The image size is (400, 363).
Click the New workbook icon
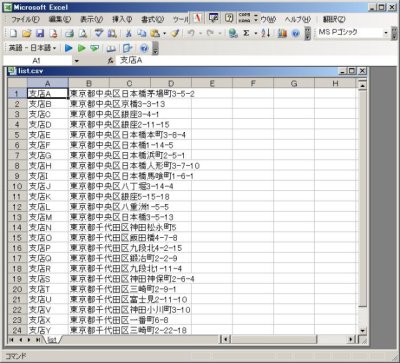13,33
